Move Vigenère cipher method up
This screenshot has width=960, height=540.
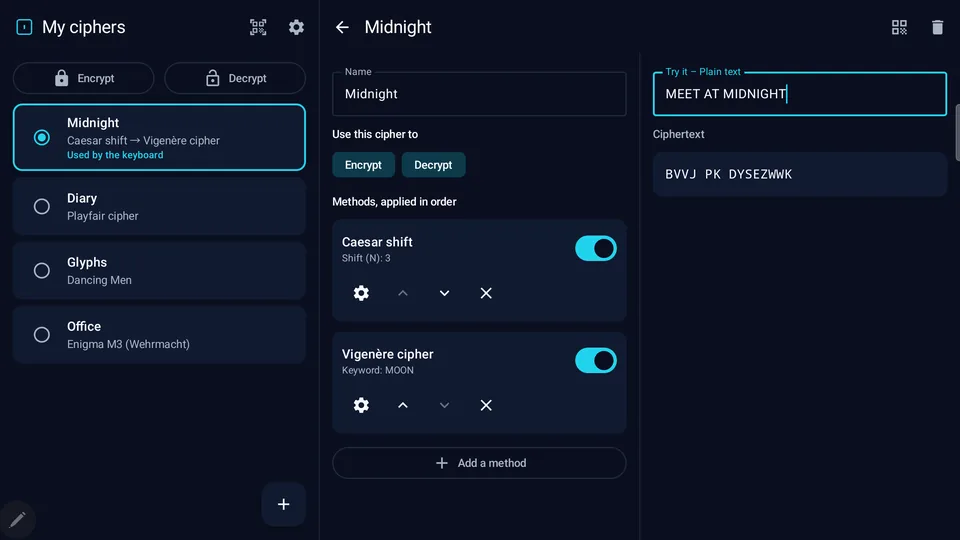403,405
